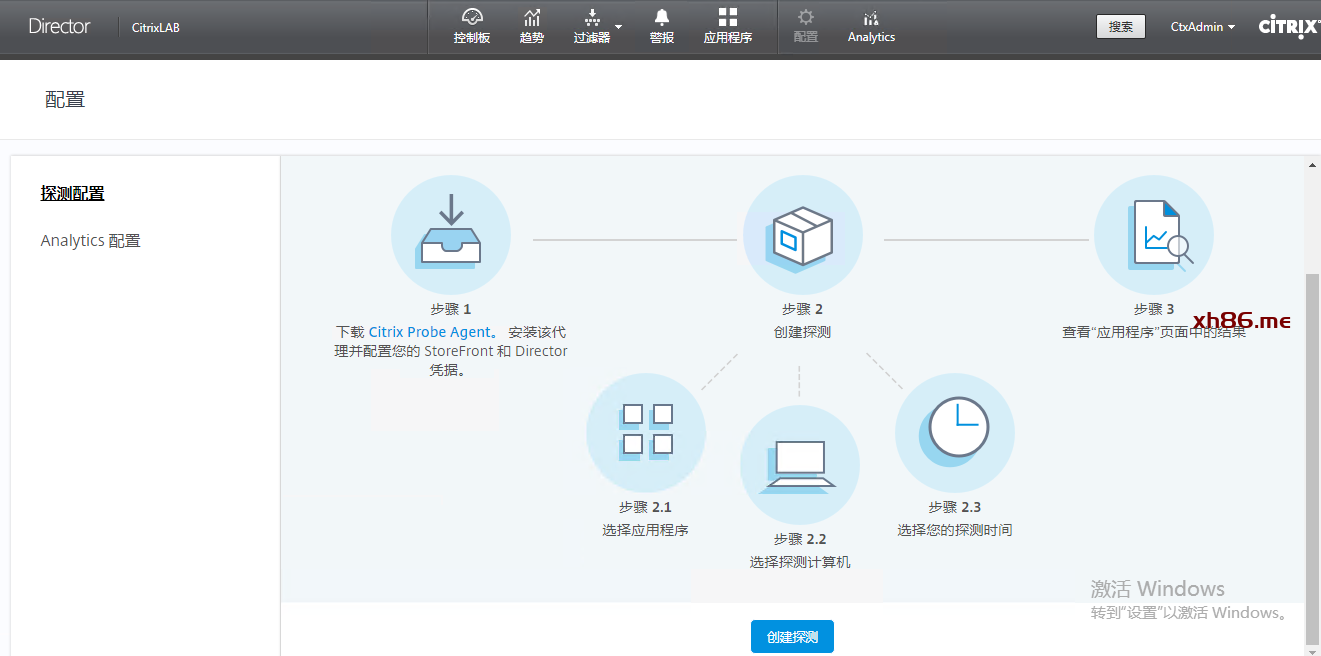Click the vertical scrollbar on the right
Screen dimensions: 1321x656
click(1312, 450)
